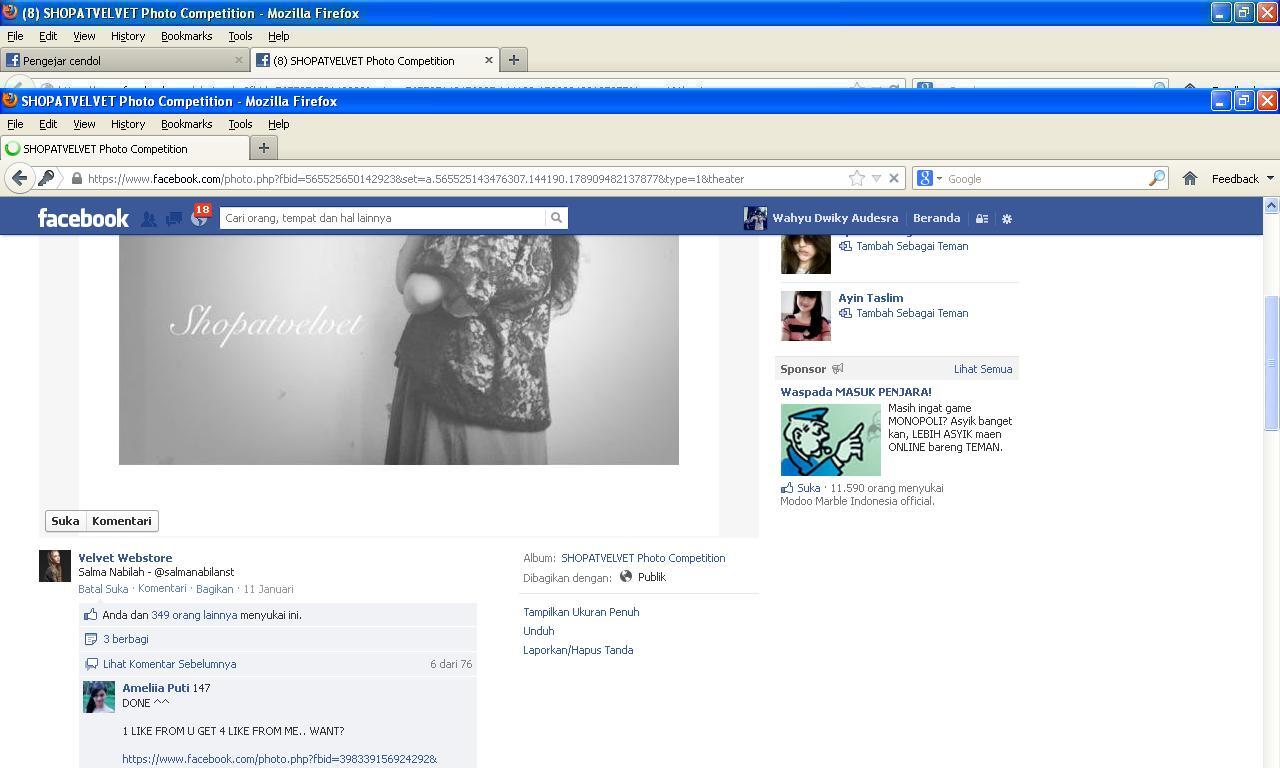Open the File menu in the front window
Image resolution: width=1280 pixels, height=768 pixels.
[x=15, y=124]
